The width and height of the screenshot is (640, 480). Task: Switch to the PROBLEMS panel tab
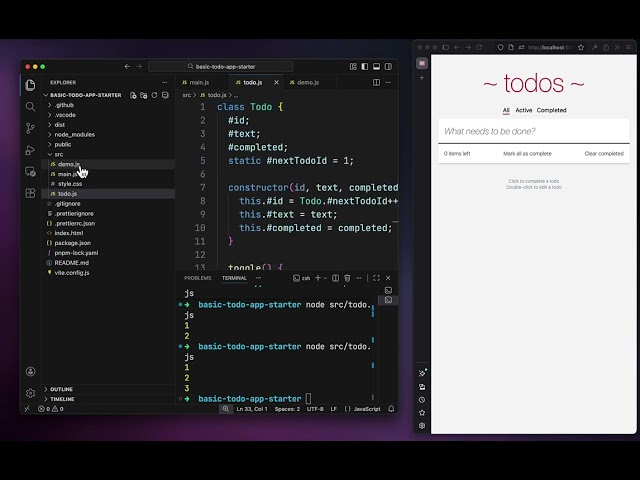coord(197,278)
